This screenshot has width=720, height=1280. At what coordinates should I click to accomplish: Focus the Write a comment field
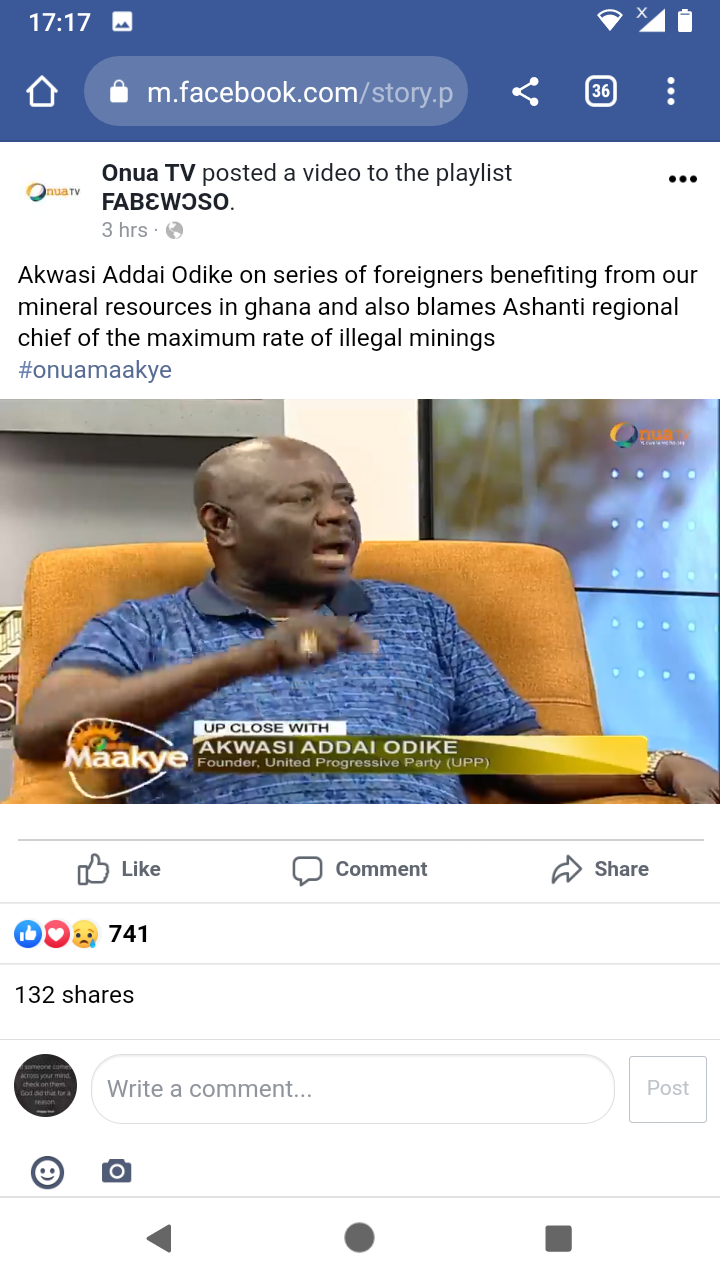coord(353,1089)
